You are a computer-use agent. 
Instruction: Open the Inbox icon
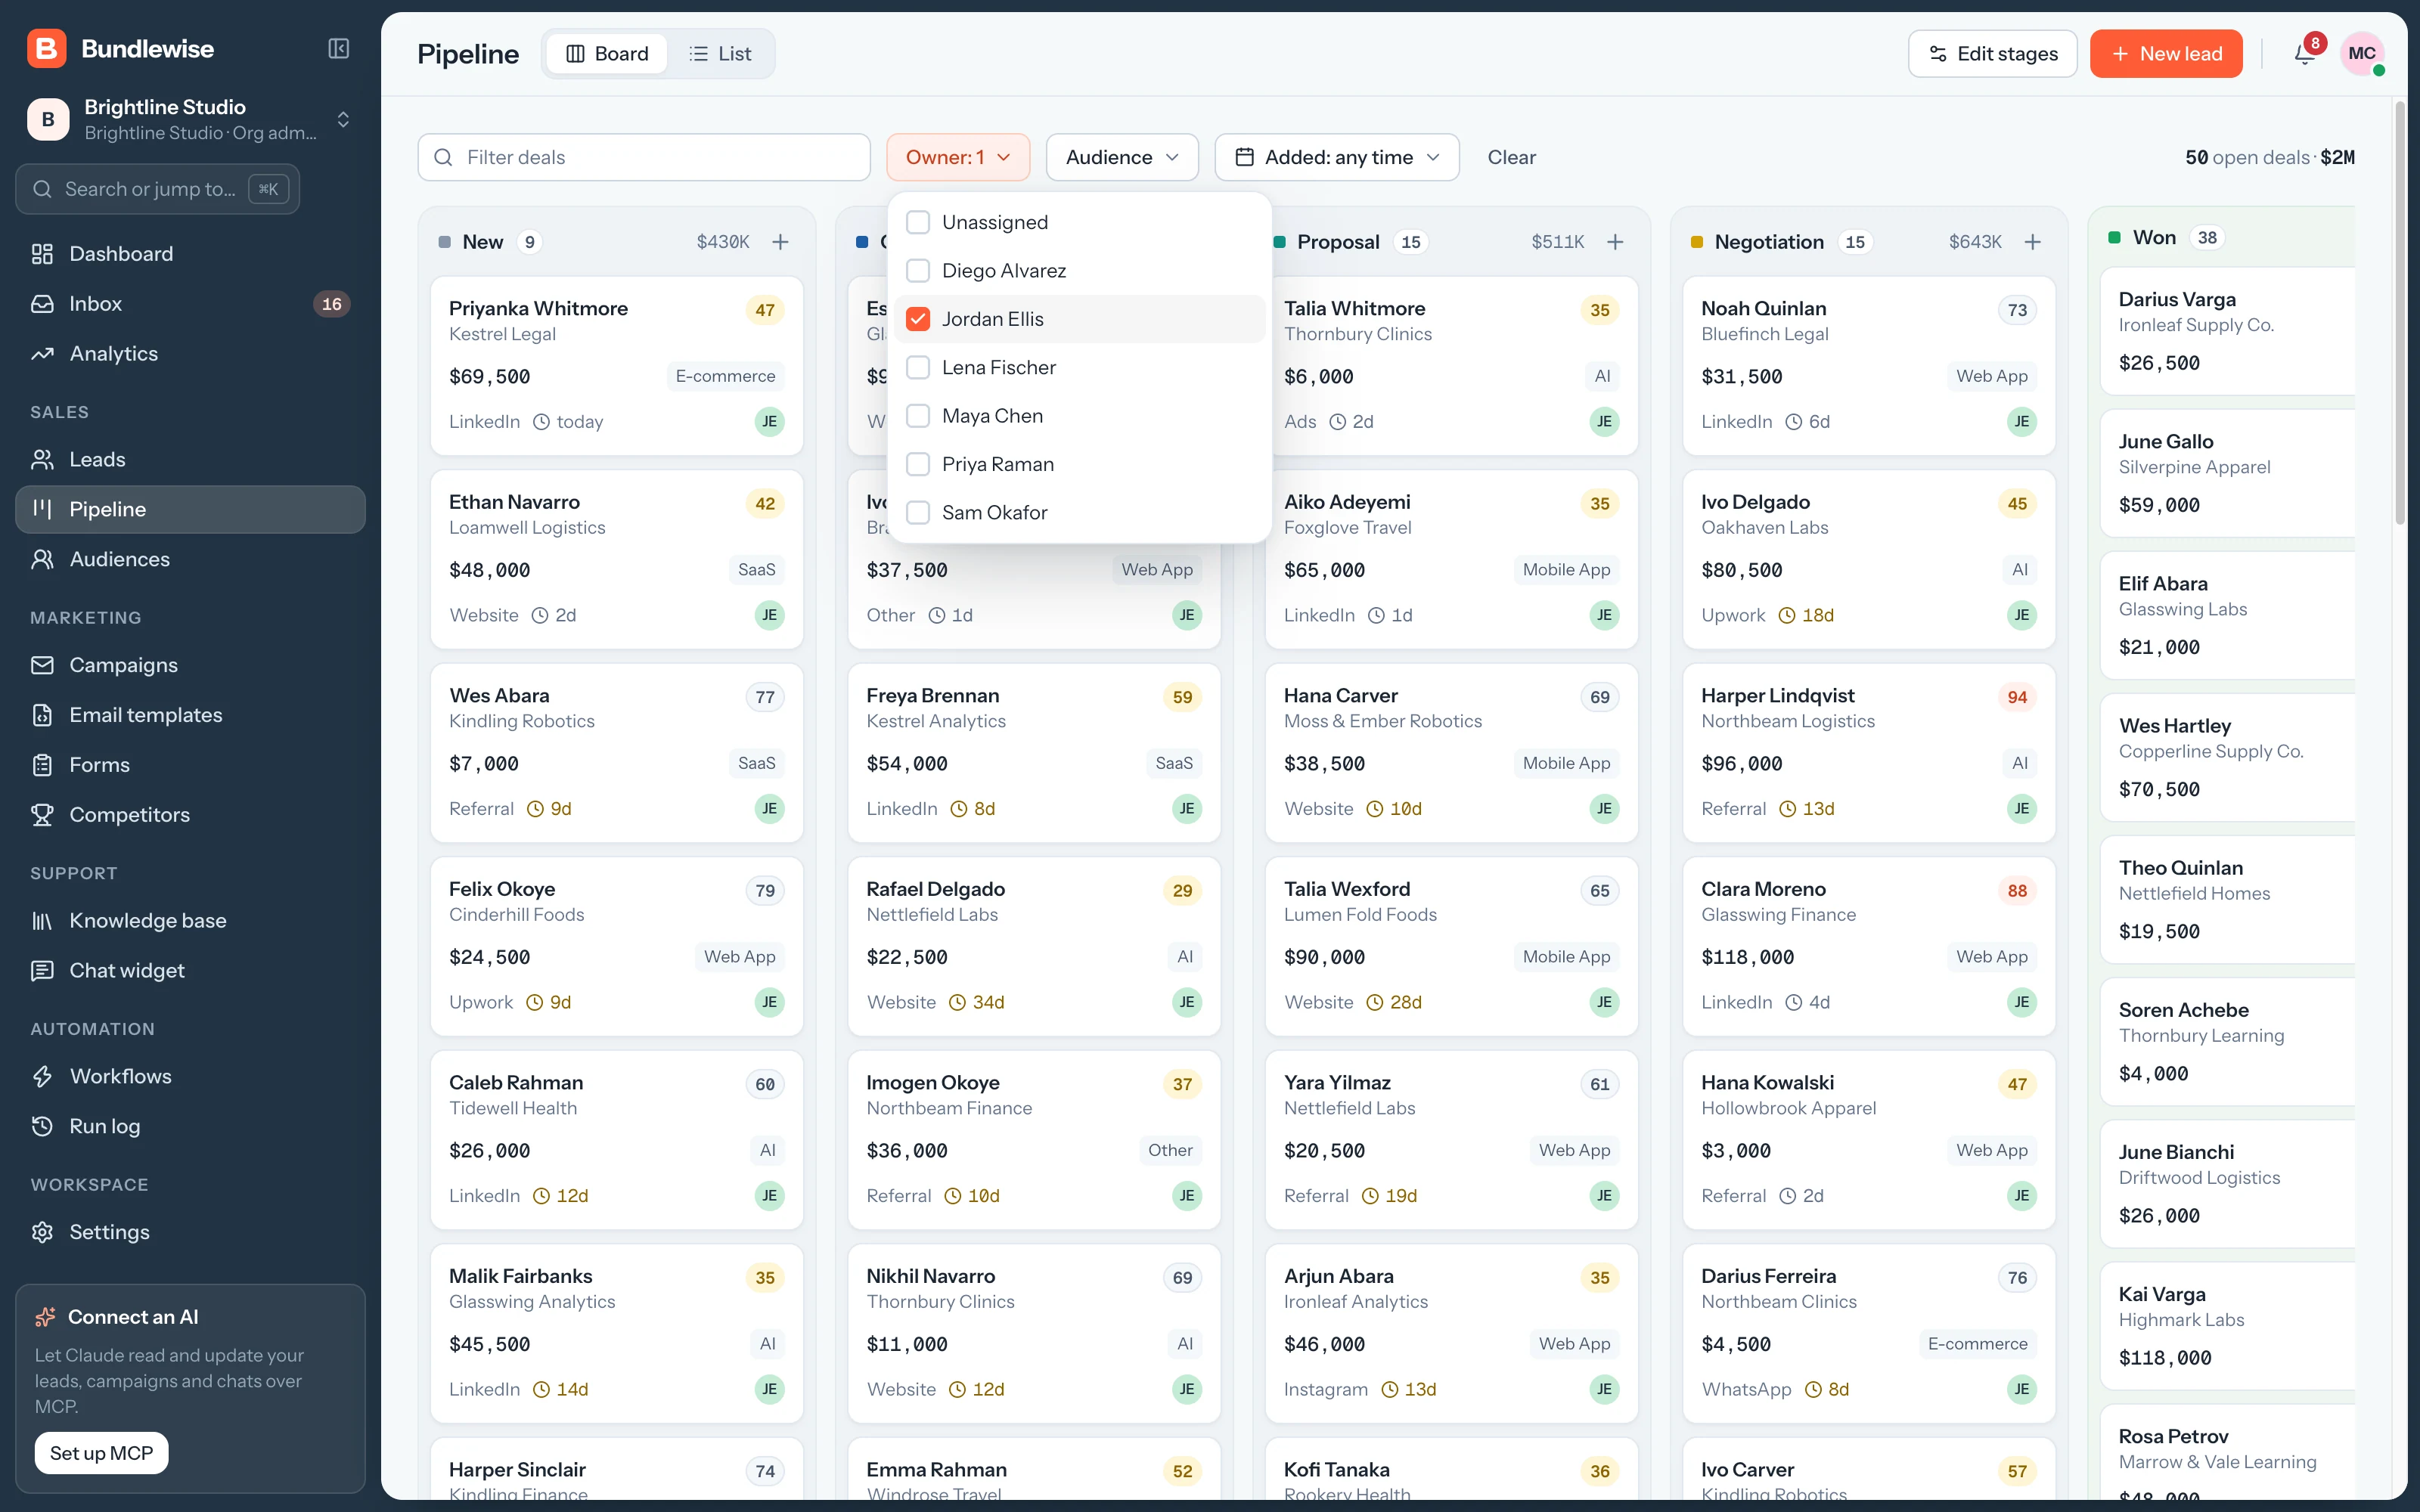42,304
